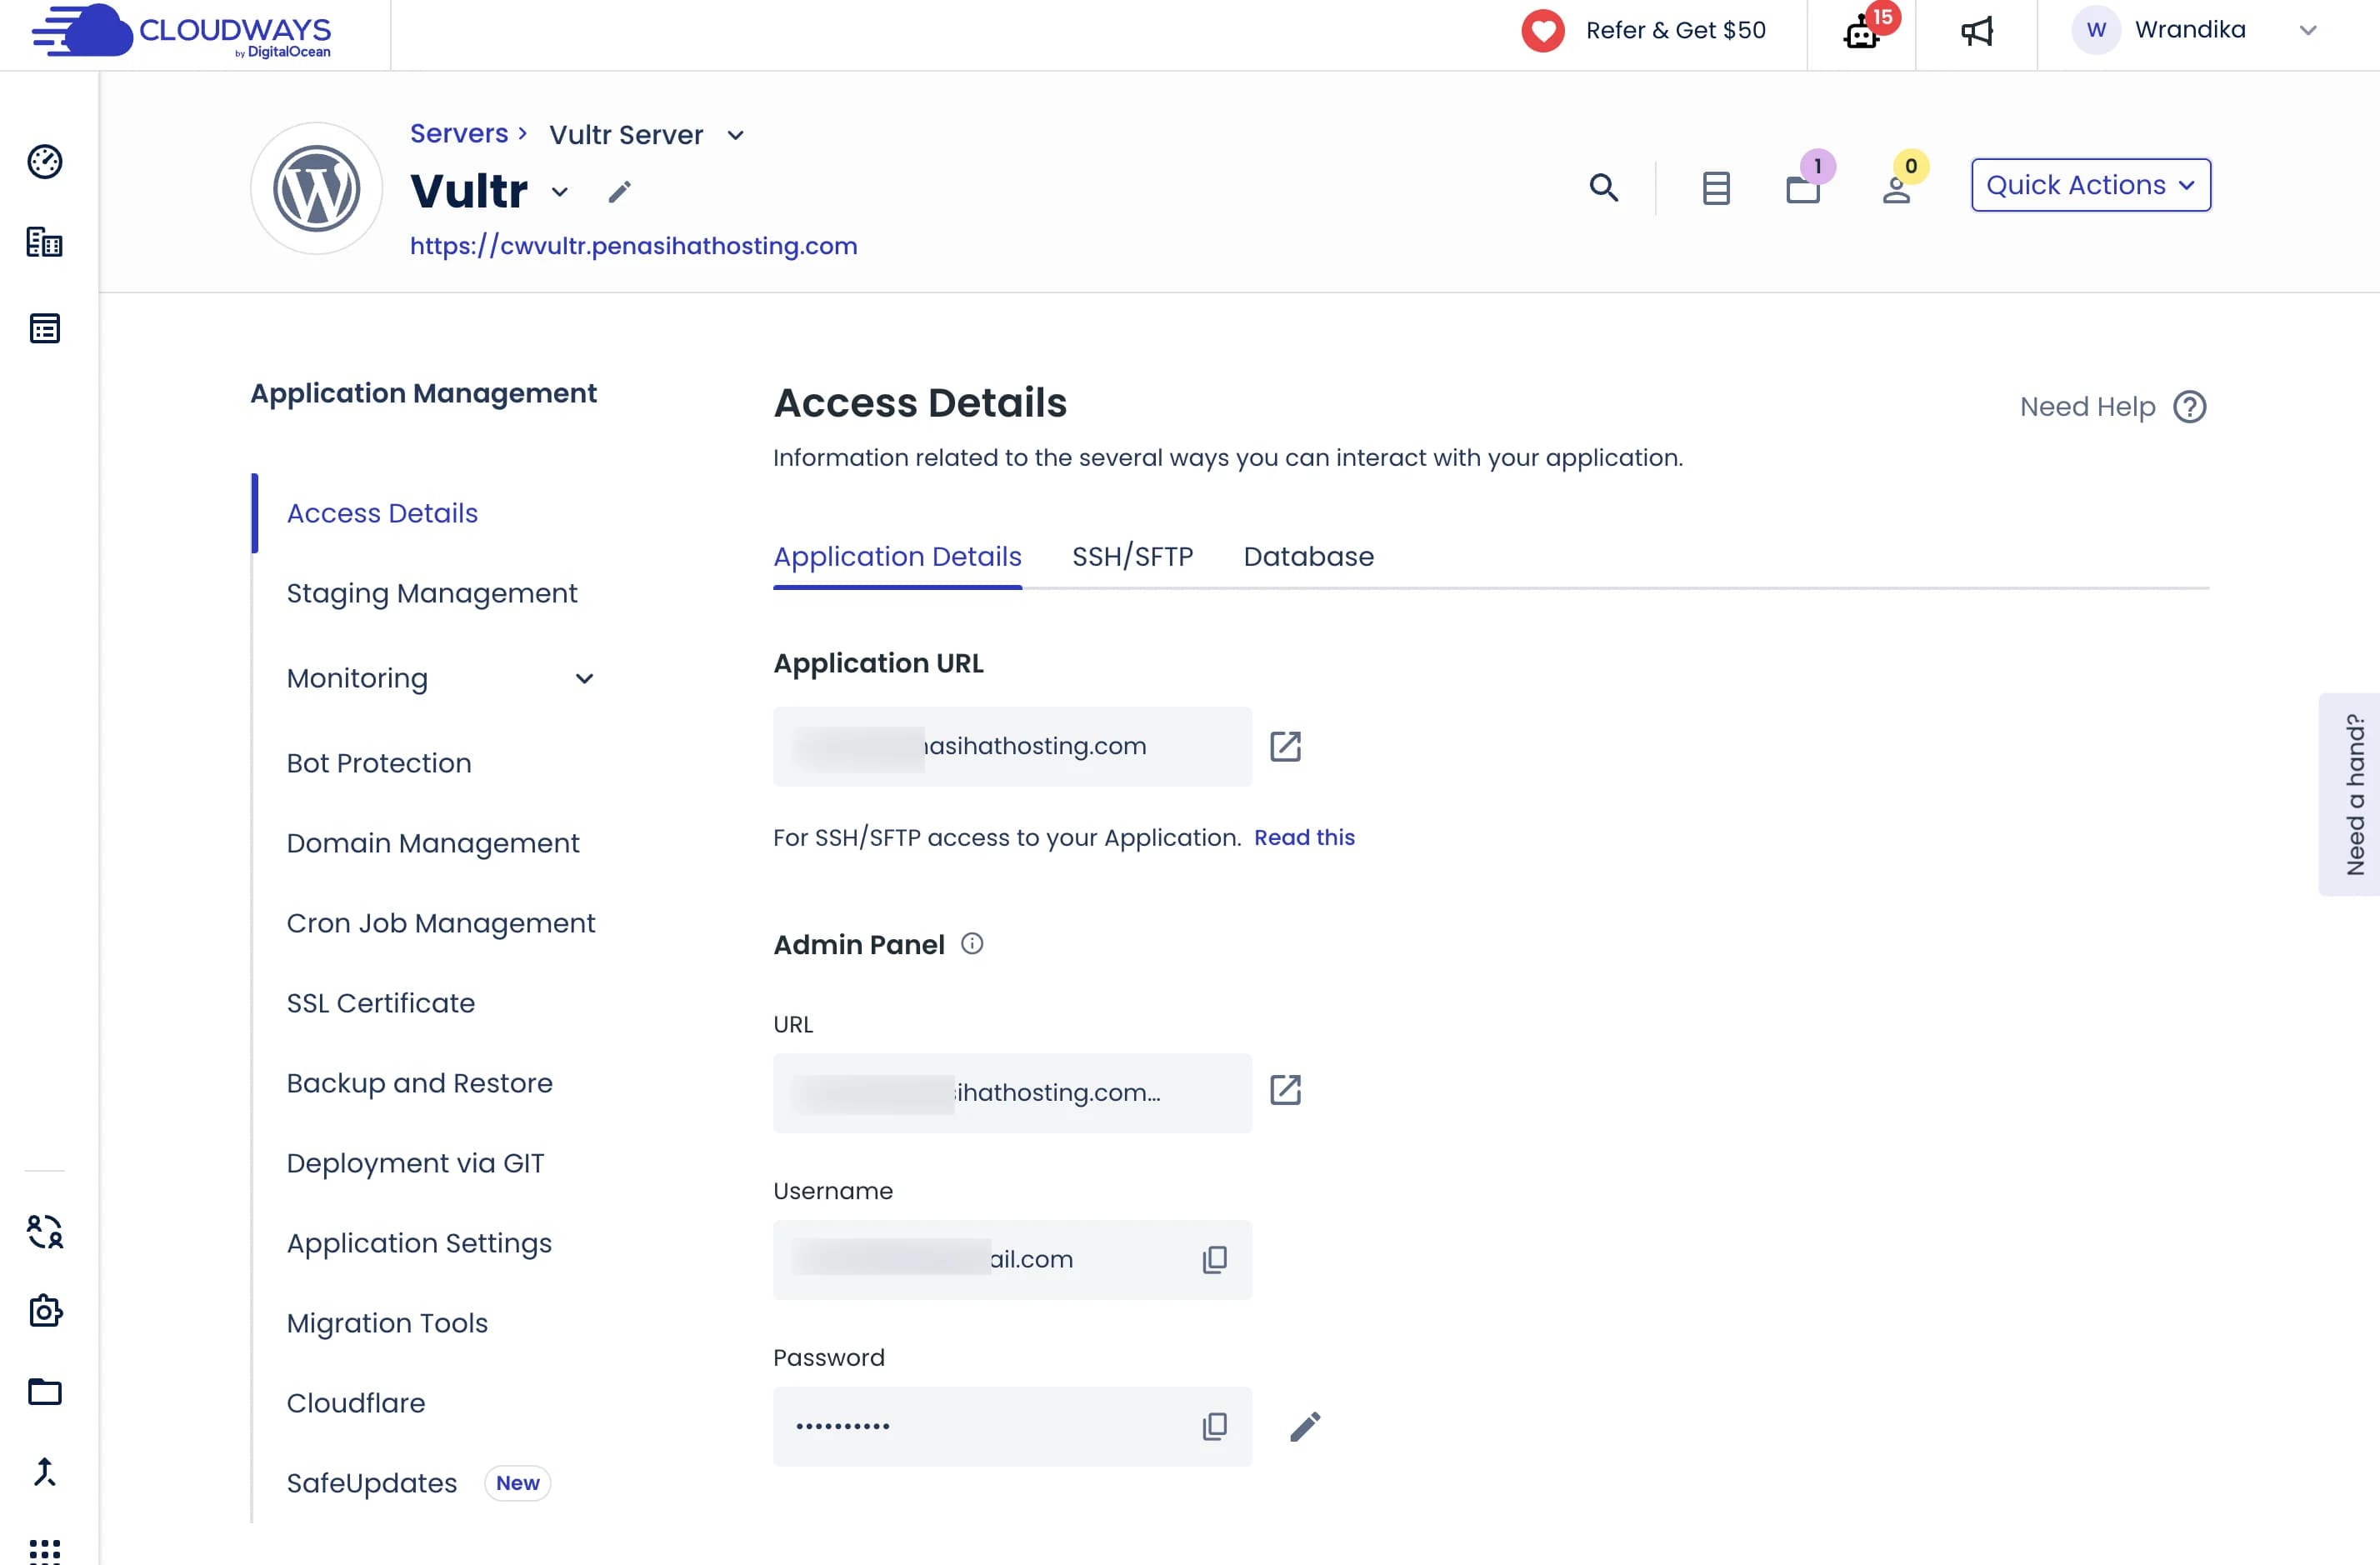Viewport: 2380px width, 1565px height.
Task: Click the Need a hand? side tab
Action: (x=2353, y=794)
